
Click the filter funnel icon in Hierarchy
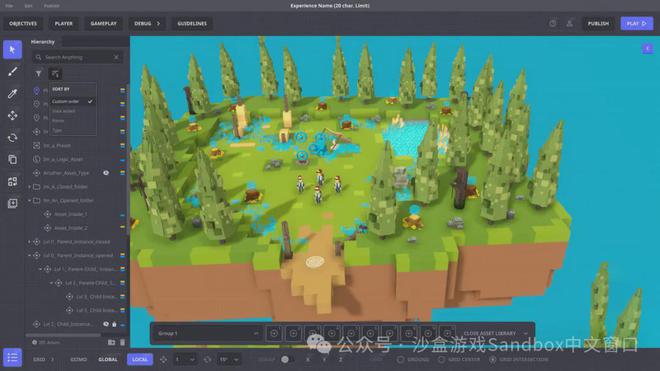pos(38,74)
